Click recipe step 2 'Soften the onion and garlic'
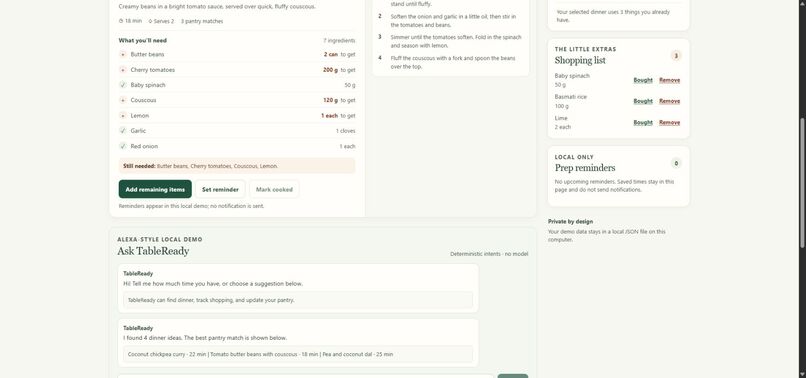806x378 pixels. pyautogui.click(x=453, y=21)
